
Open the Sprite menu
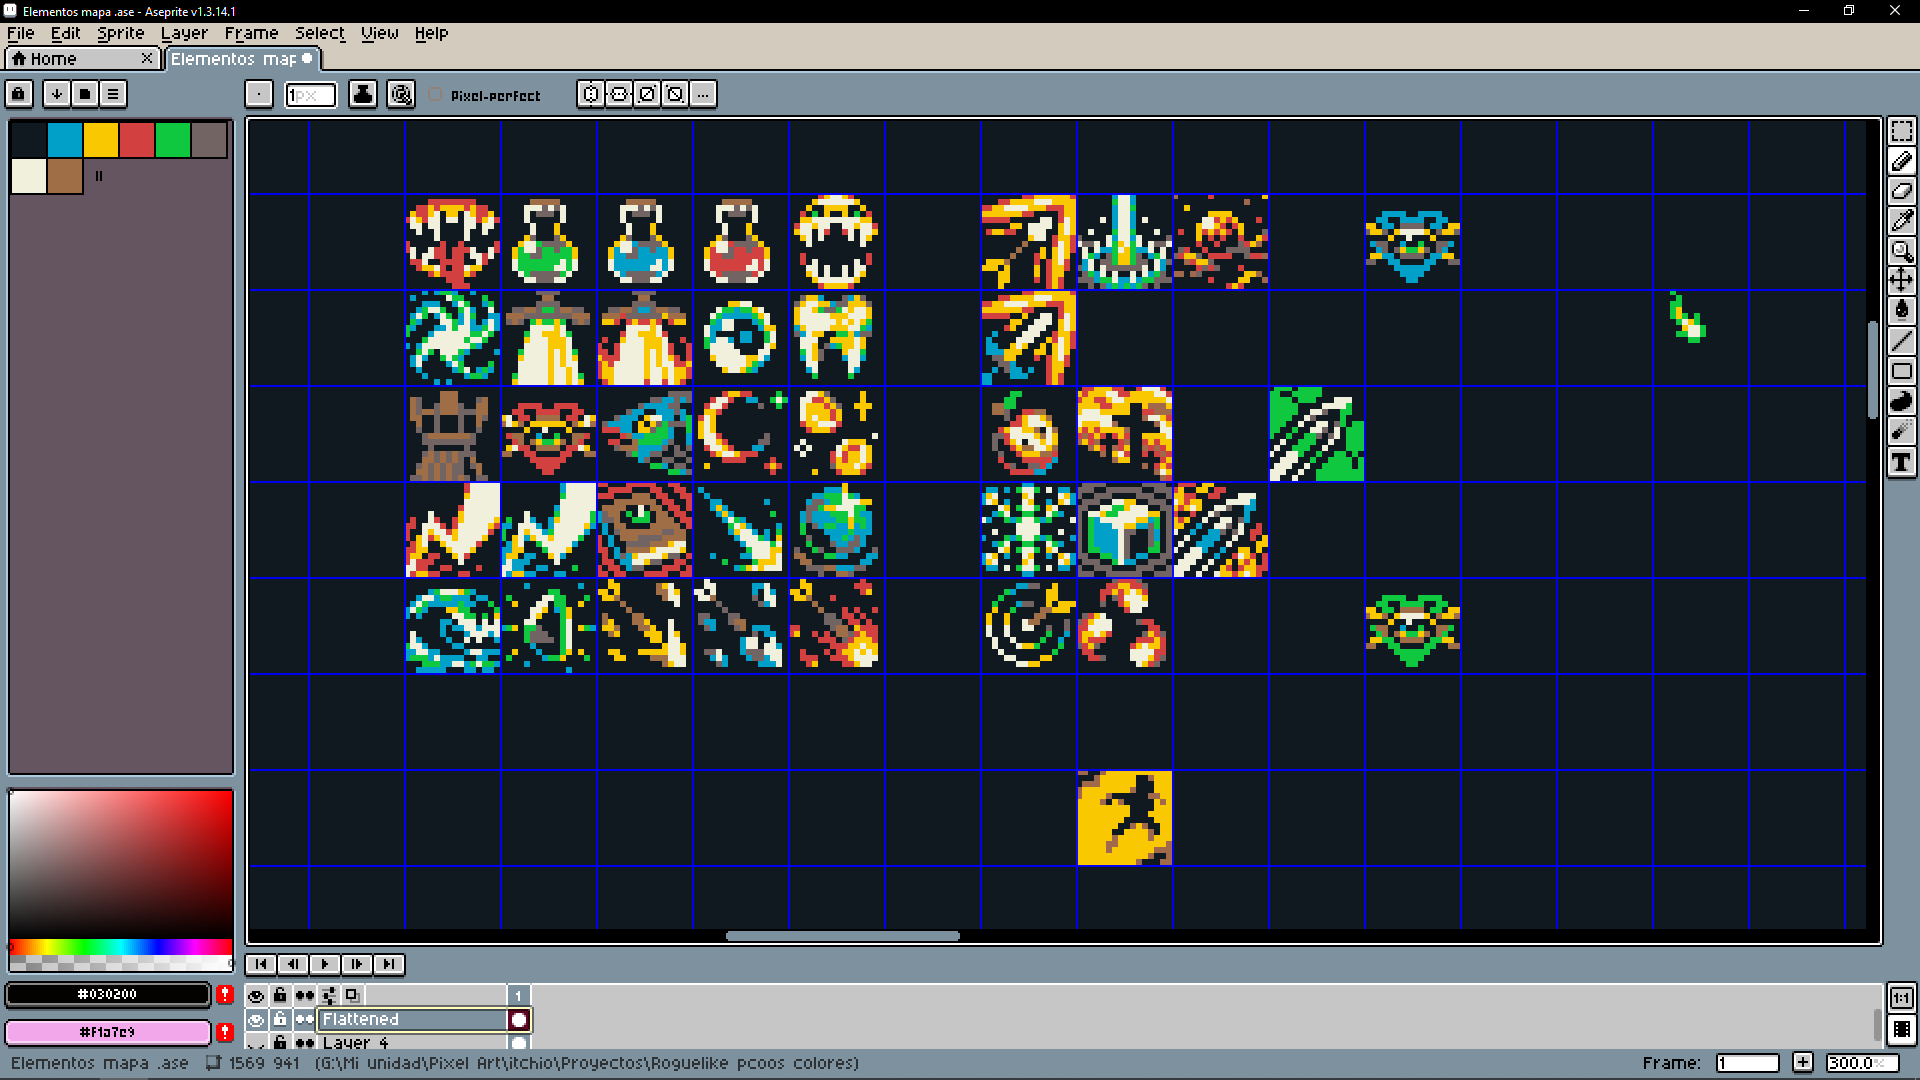tap(120, 33)
